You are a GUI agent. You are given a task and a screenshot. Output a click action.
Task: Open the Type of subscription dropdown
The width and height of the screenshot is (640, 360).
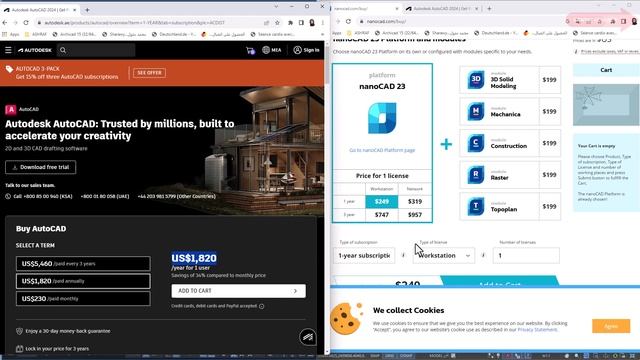click(364, 256)
